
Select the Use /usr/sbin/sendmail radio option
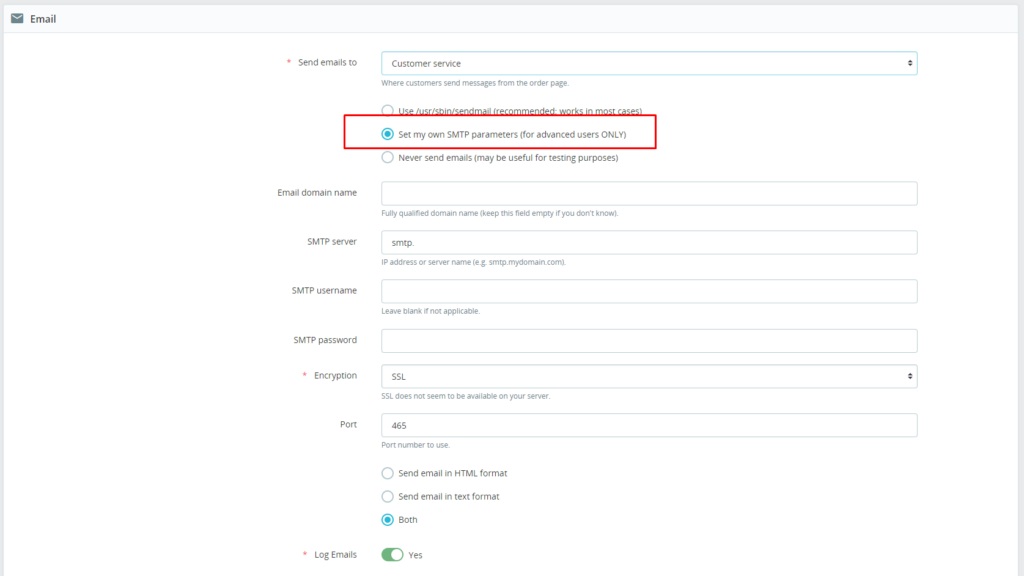(387, 110)
